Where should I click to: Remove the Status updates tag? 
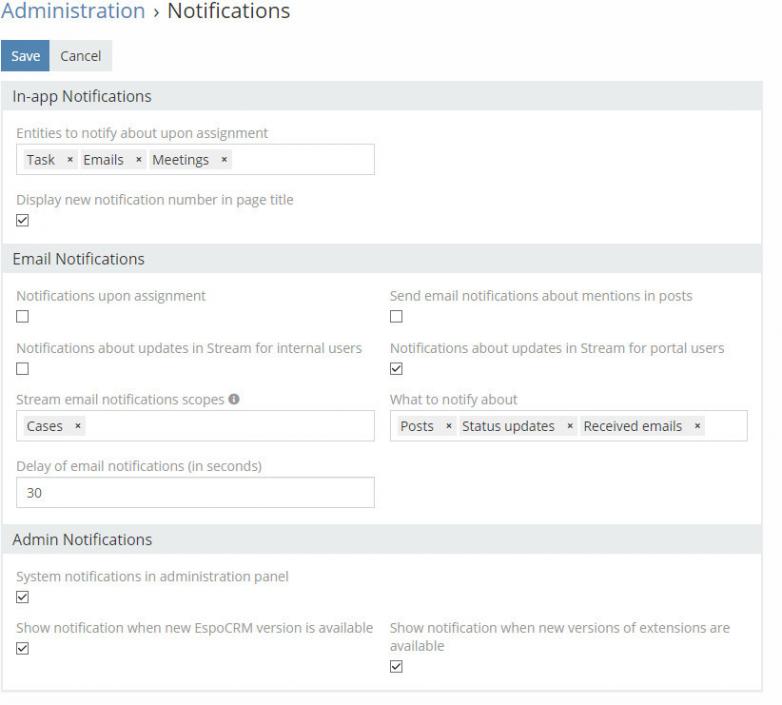click(570, 426)
